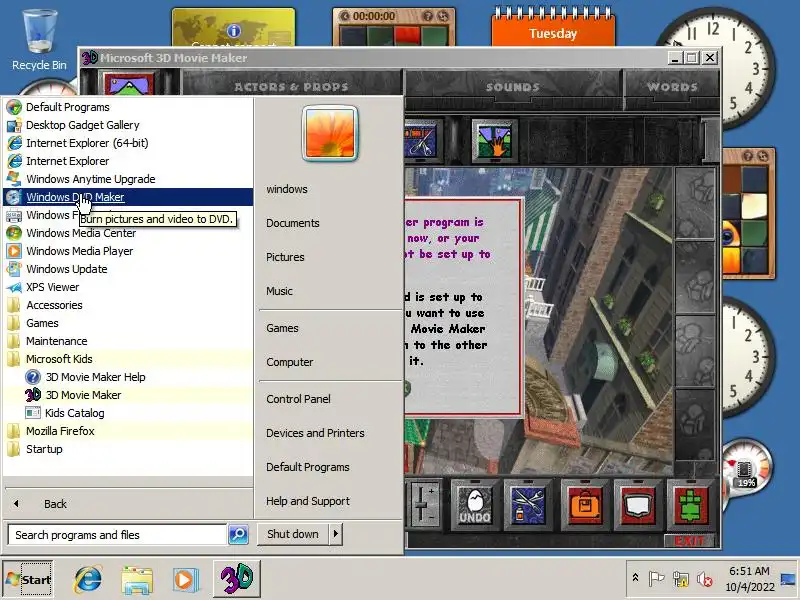Select the scene picture icon in Movie Maker
This screenshot has height=600, width=800.
click(129, 83)
